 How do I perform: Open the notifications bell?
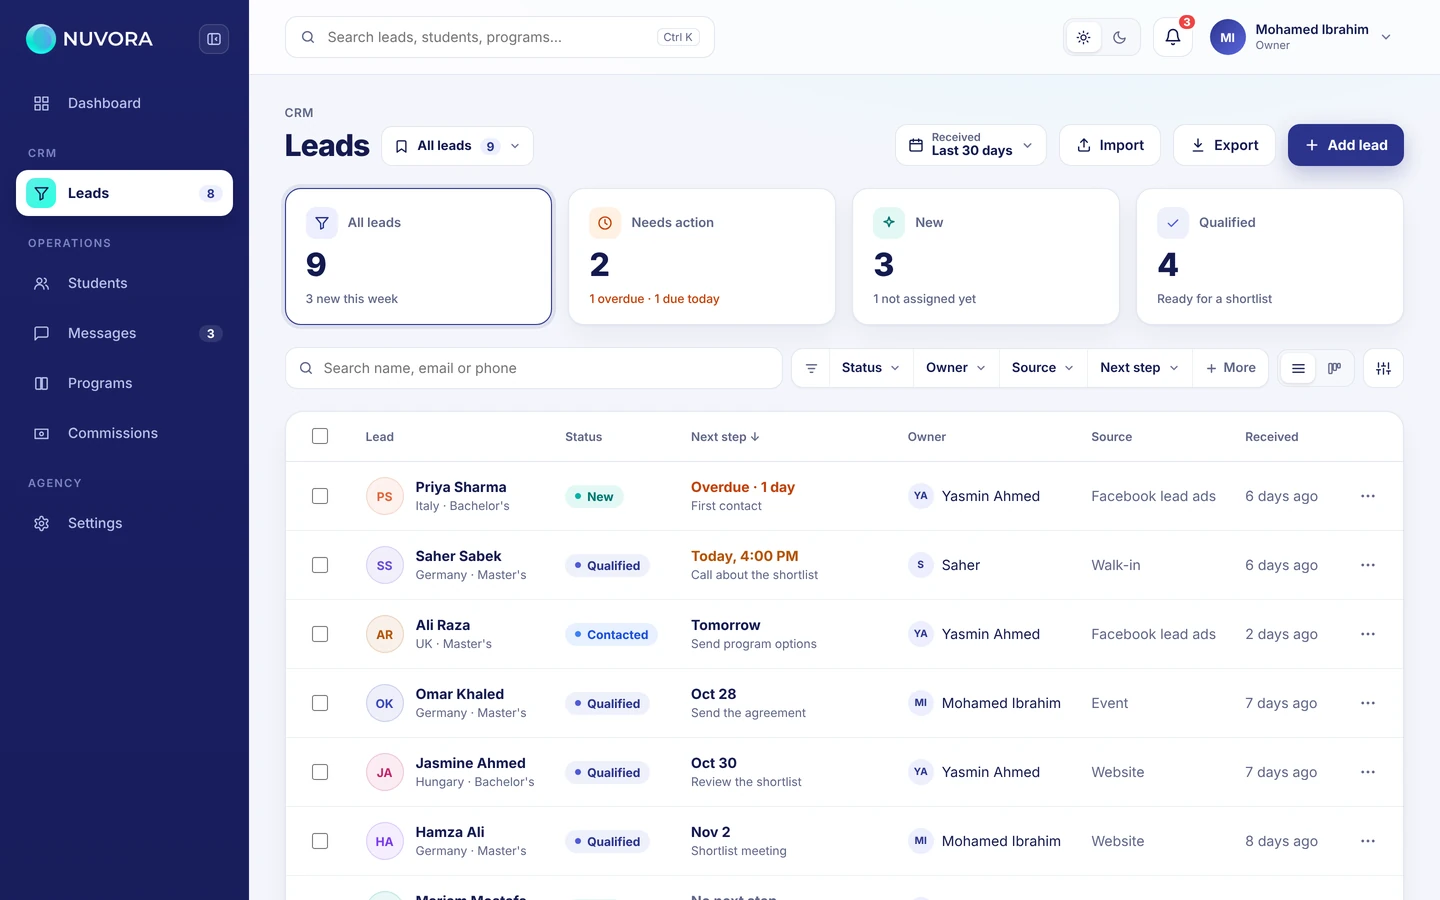coord(1173,37)
